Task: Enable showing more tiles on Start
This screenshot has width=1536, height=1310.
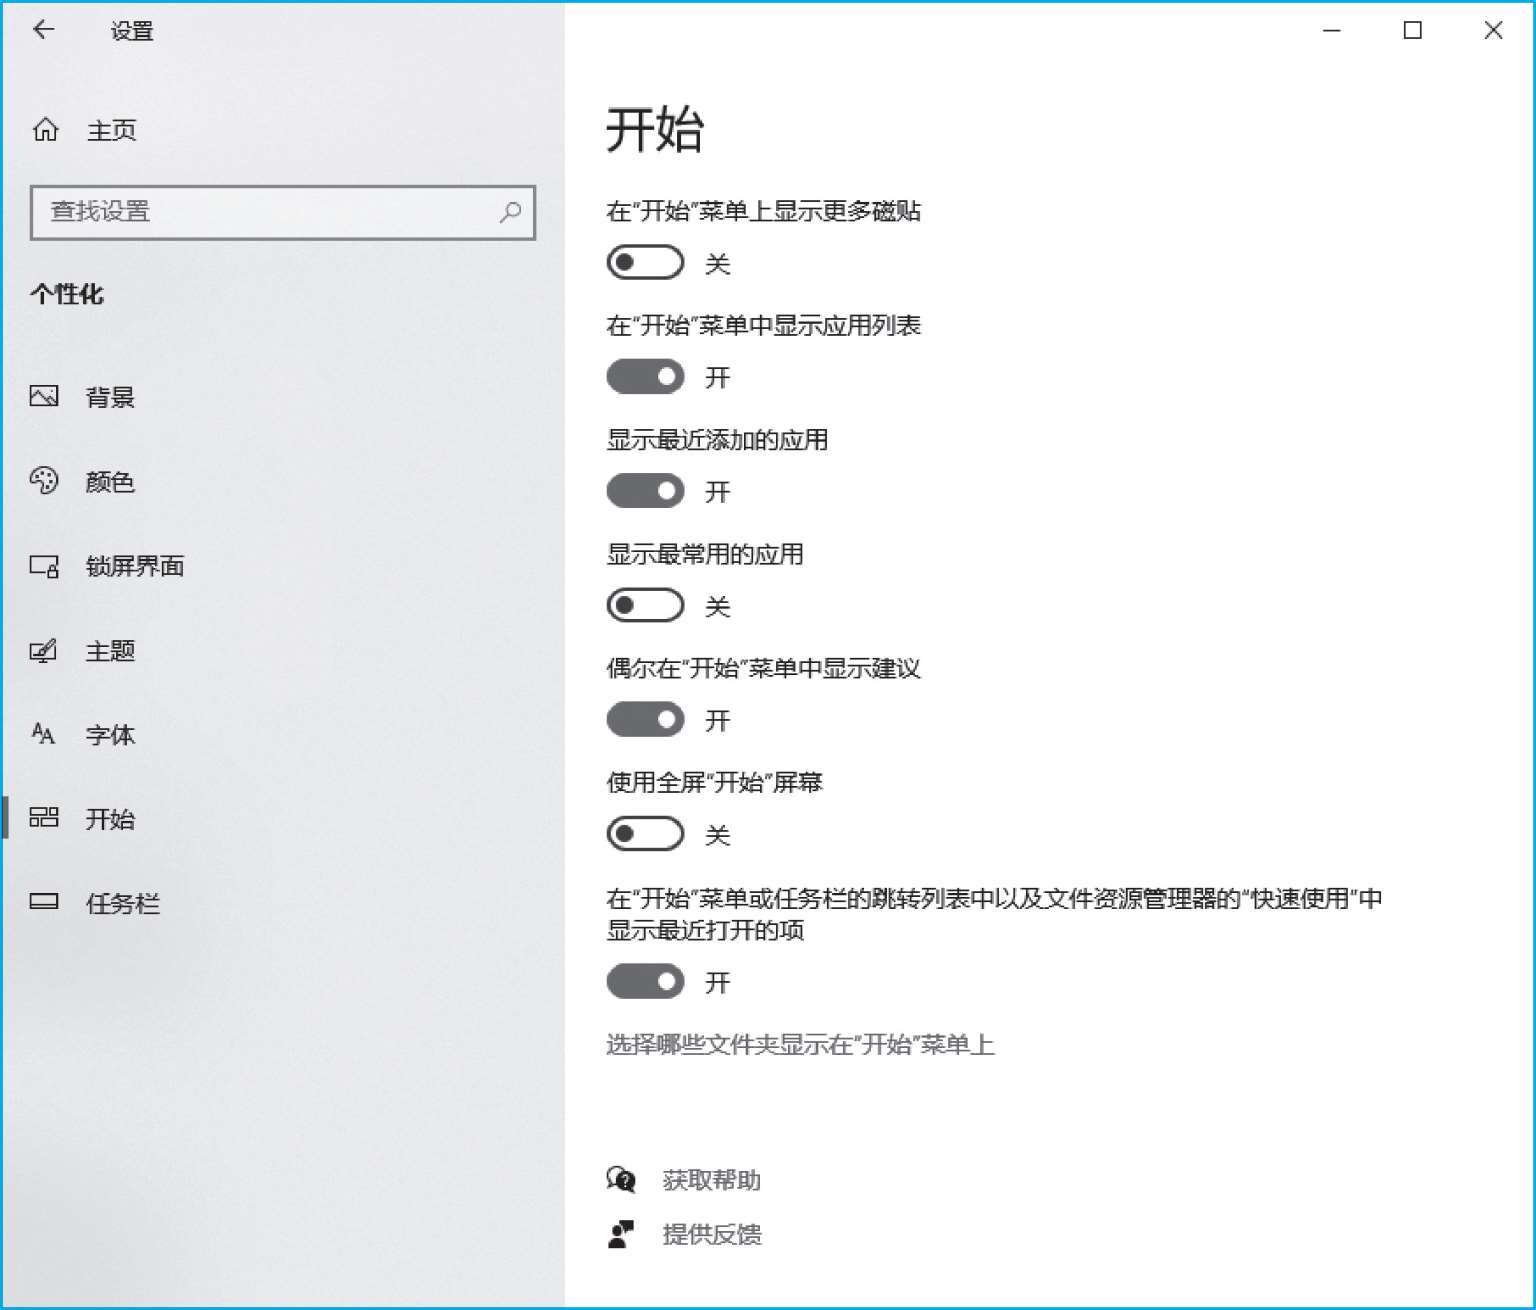Action: tap(645, 263)
